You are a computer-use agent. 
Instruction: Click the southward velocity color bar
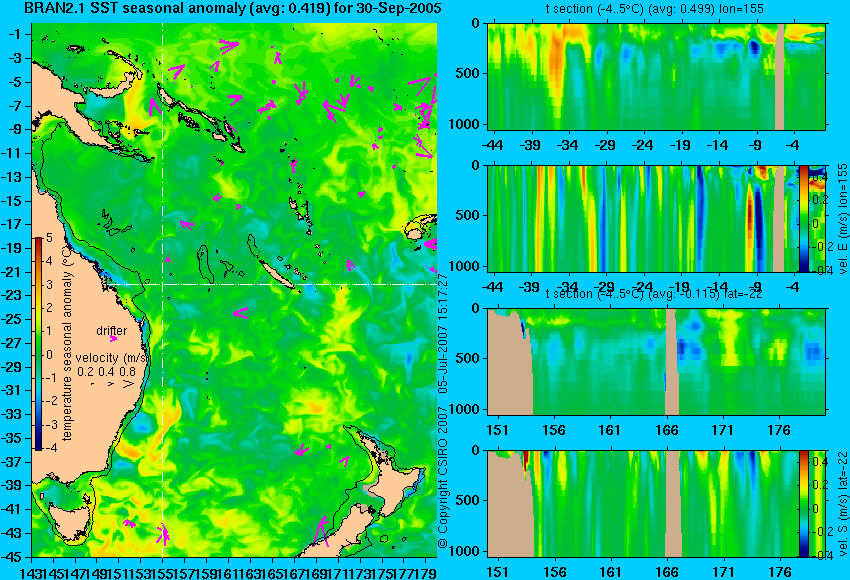pyautogui.click(x=803, y=504)
